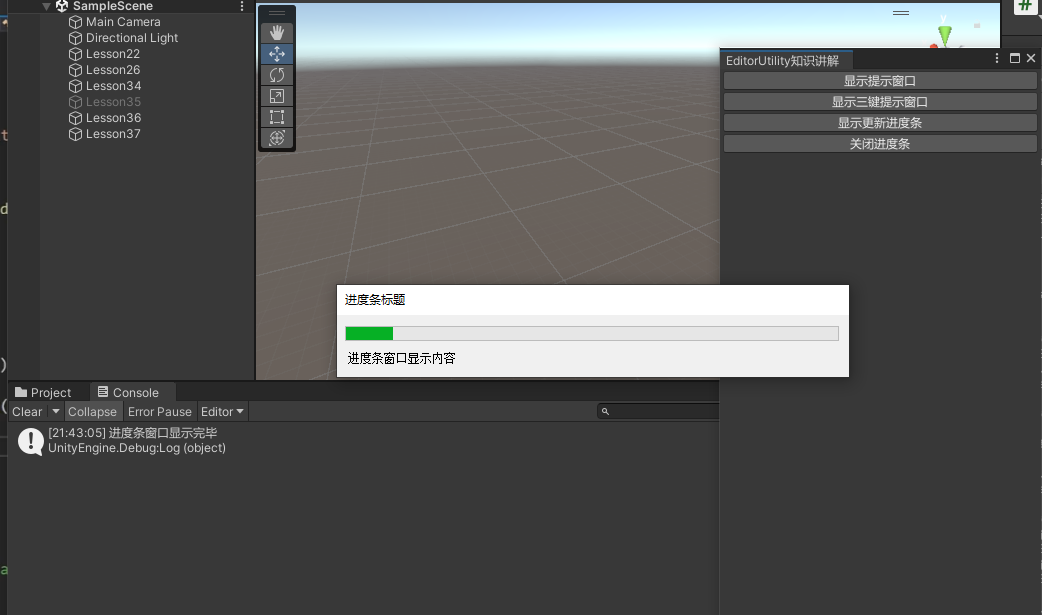
Task: Open the Clear button dropdown arrow
Action: coord(56,412)
